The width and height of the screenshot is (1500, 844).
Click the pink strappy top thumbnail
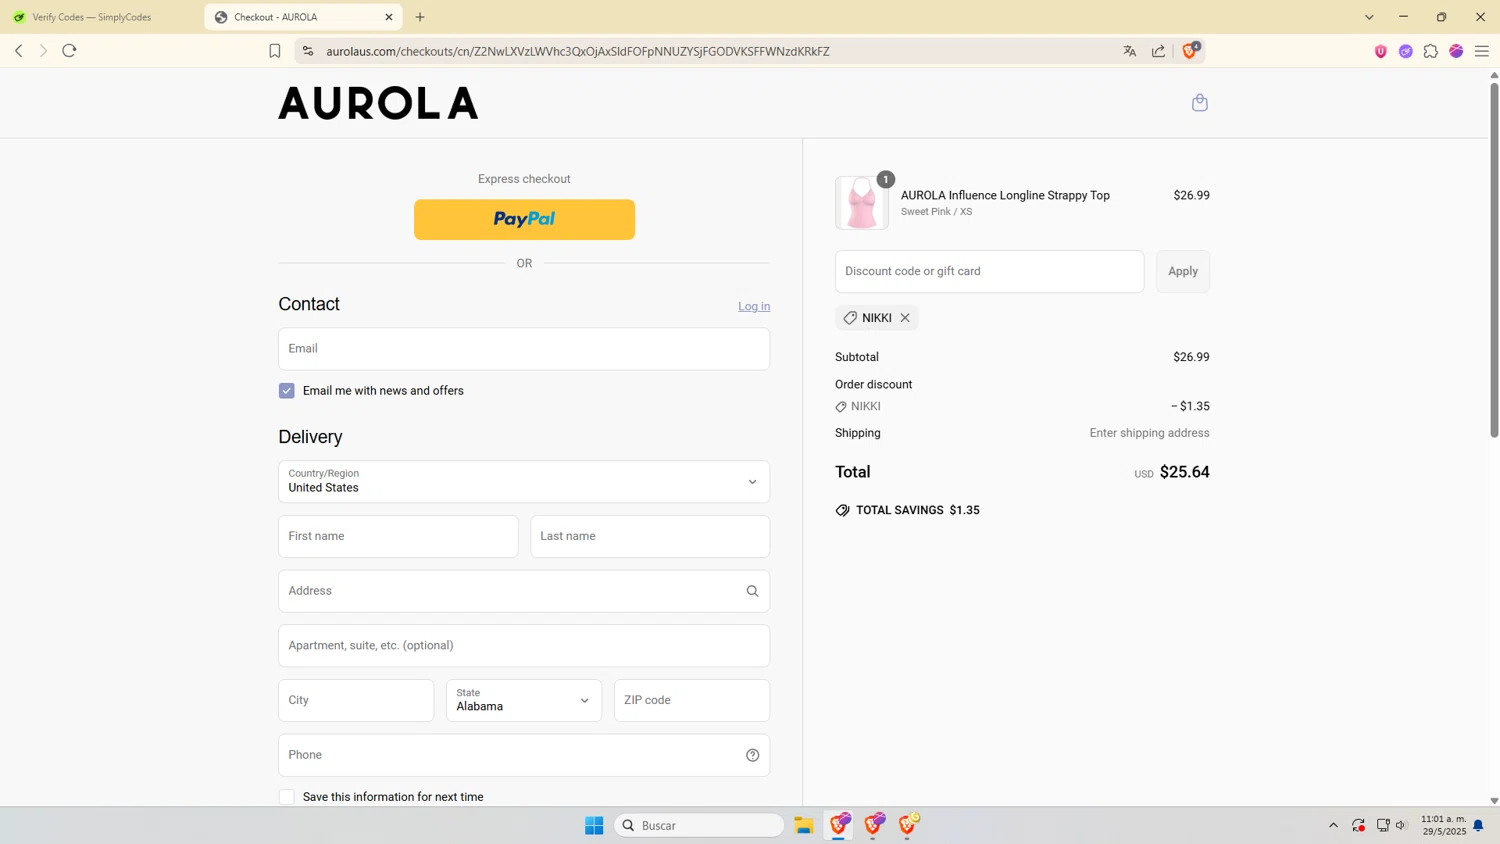click(862, 203)
